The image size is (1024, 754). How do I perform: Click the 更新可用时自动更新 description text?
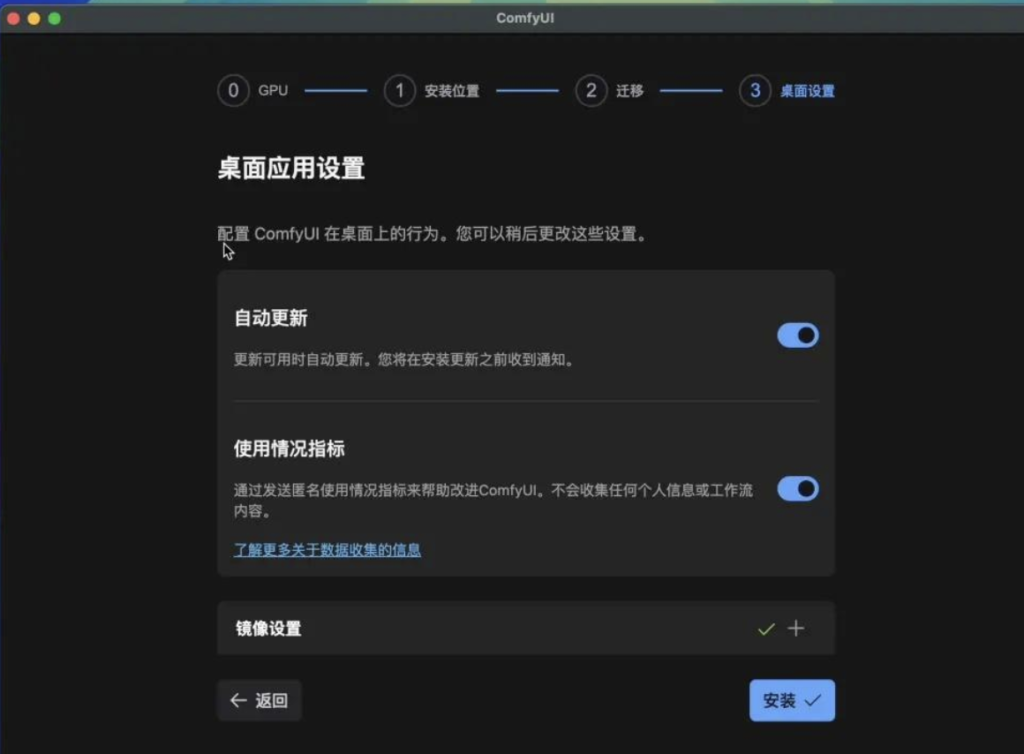pyautogui.click(x=404, y=360)
